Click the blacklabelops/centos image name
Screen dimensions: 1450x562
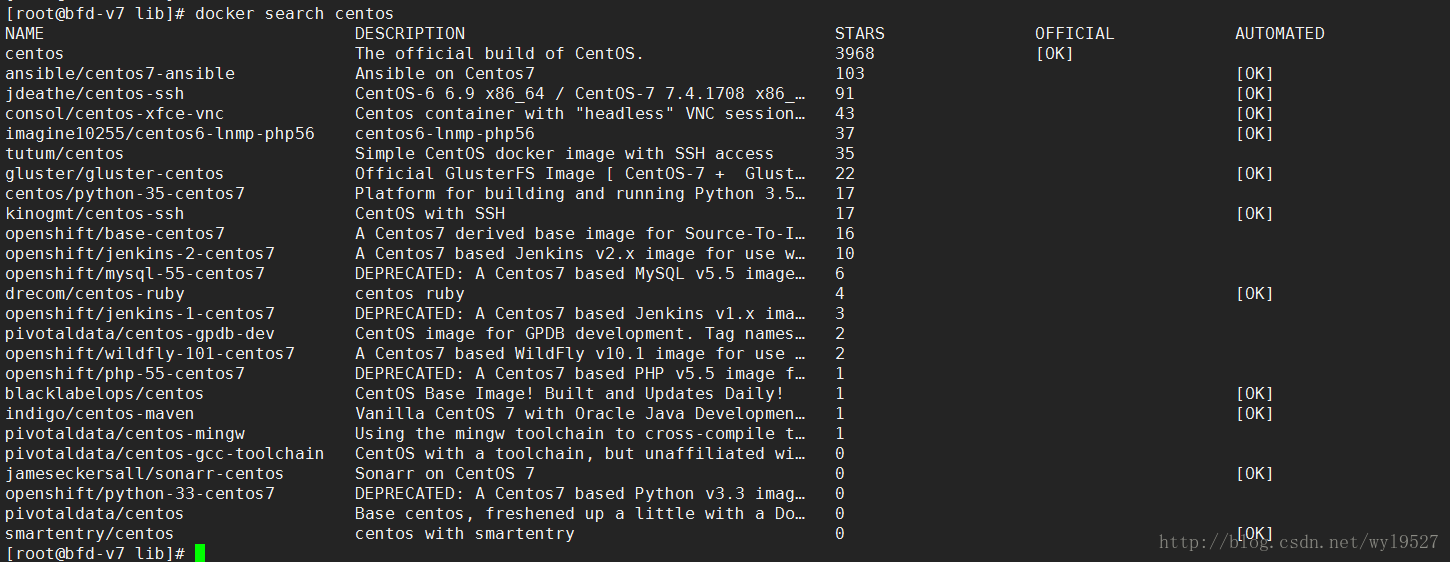click(x=105, y=393)
